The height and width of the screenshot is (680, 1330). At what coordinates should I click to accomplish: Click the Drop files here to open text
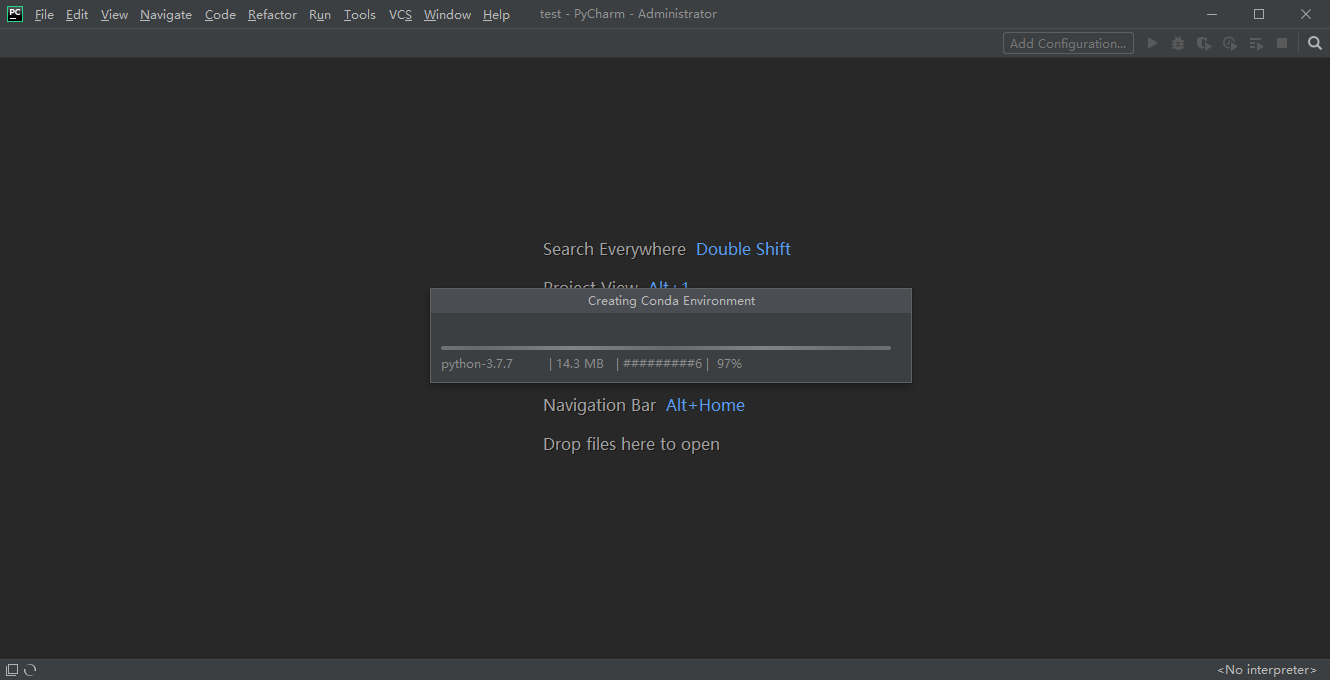point(631,444)
